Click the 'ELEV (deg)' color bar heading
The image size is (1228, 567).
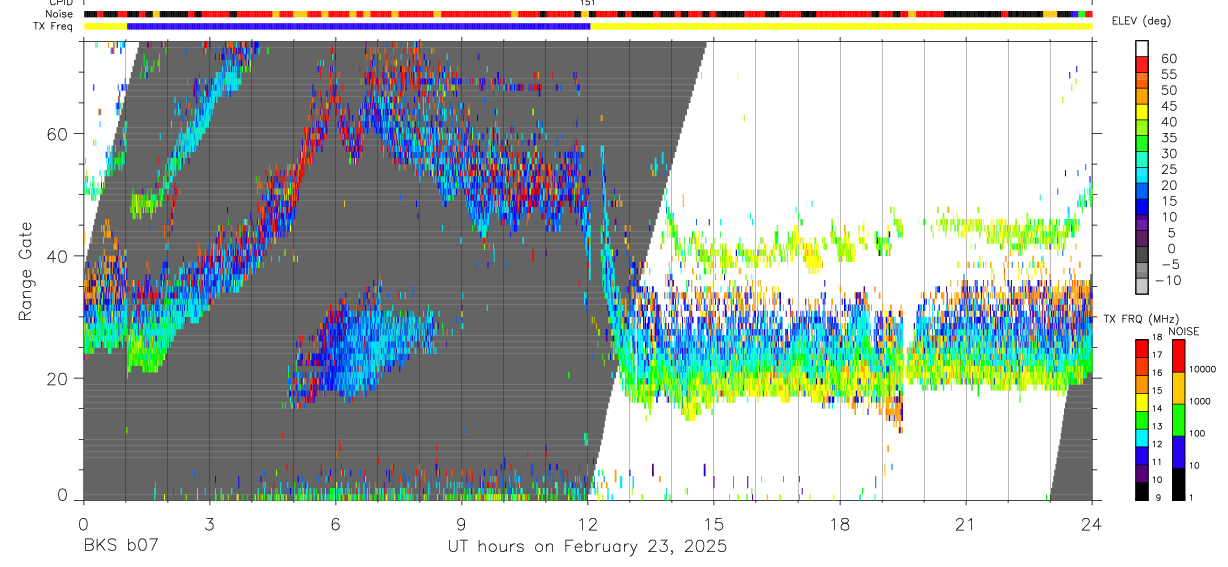pyautogui.click(x=1141, y=21)
